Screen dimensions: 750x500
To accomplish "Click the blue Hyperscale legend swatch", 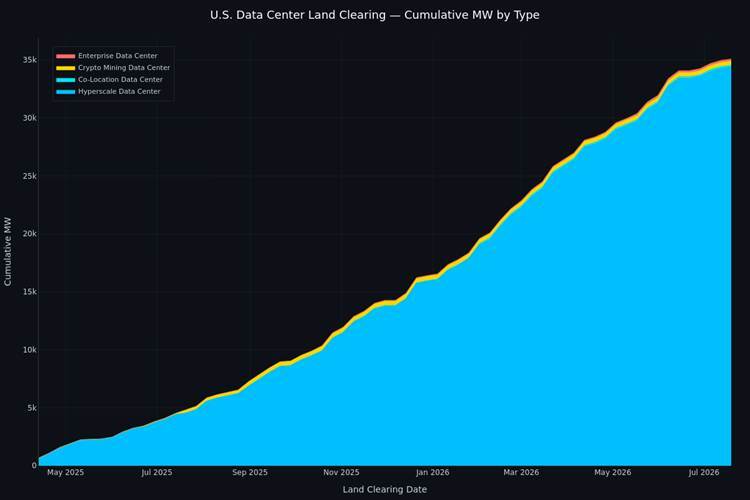I will [66, 92].
